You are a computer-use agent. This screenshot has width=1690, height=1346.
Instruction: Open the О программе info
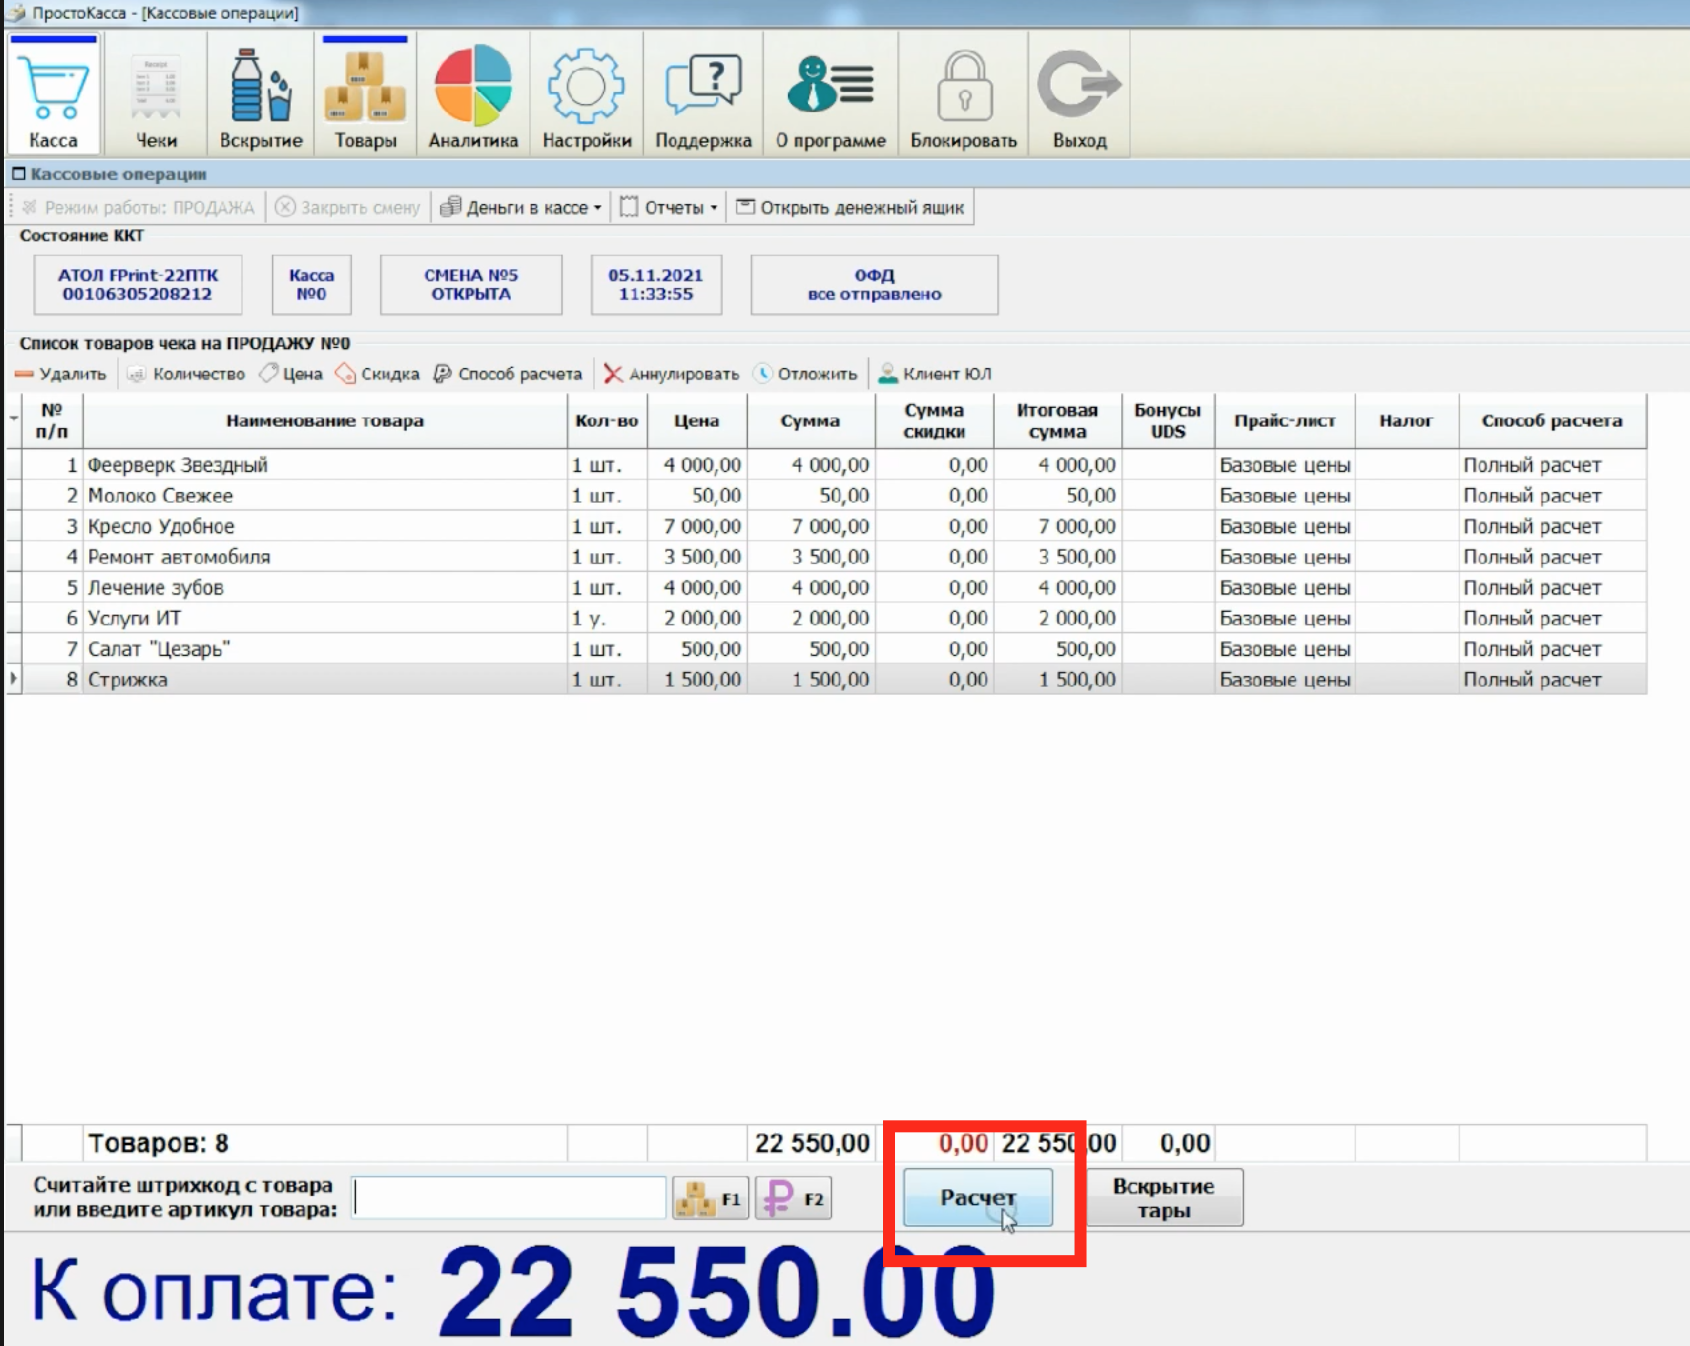click(831, 94)
